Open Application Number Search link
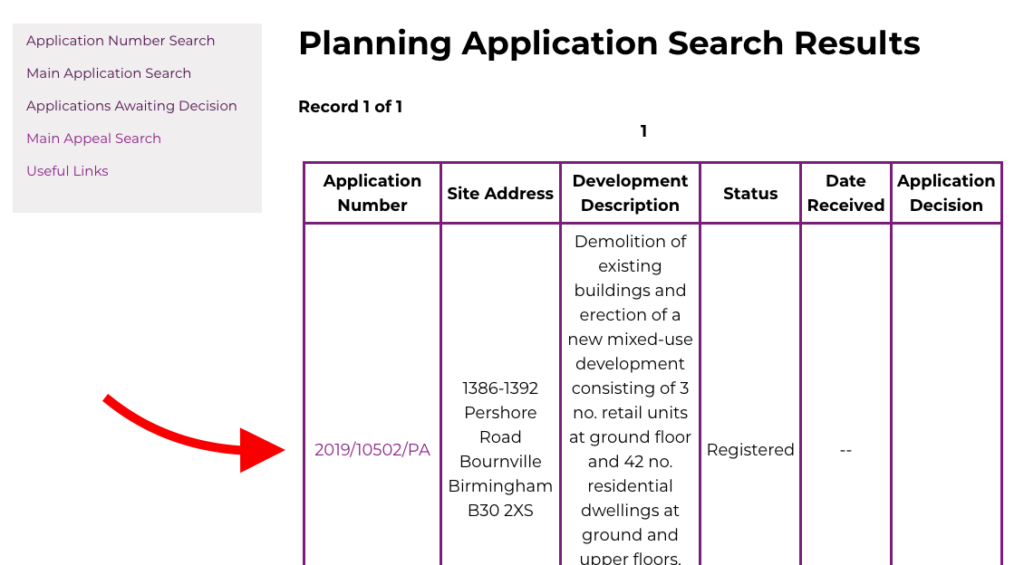The image size is (1024, 565). (x=120, y=40)
